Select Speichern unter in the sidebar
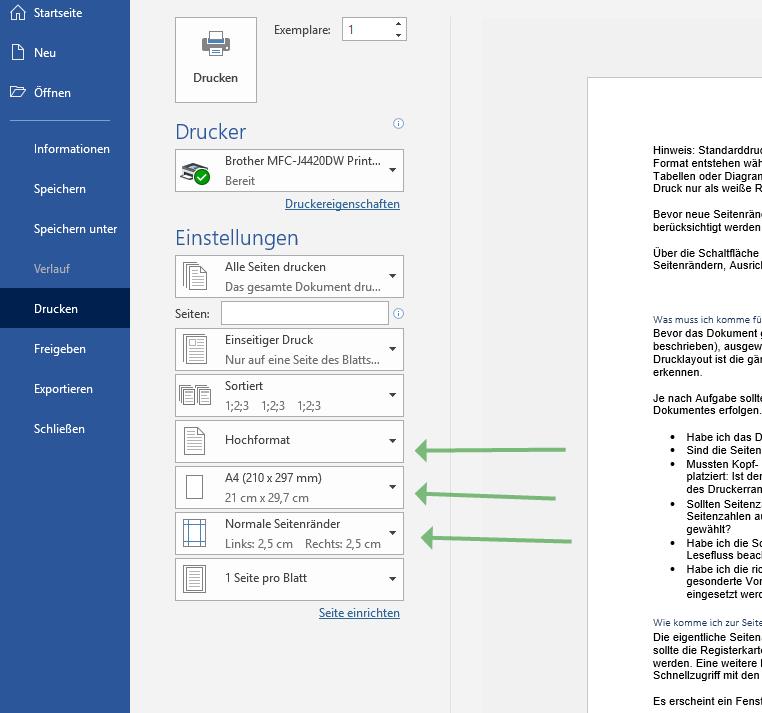 pyautogui.click(x=75, y=229)
